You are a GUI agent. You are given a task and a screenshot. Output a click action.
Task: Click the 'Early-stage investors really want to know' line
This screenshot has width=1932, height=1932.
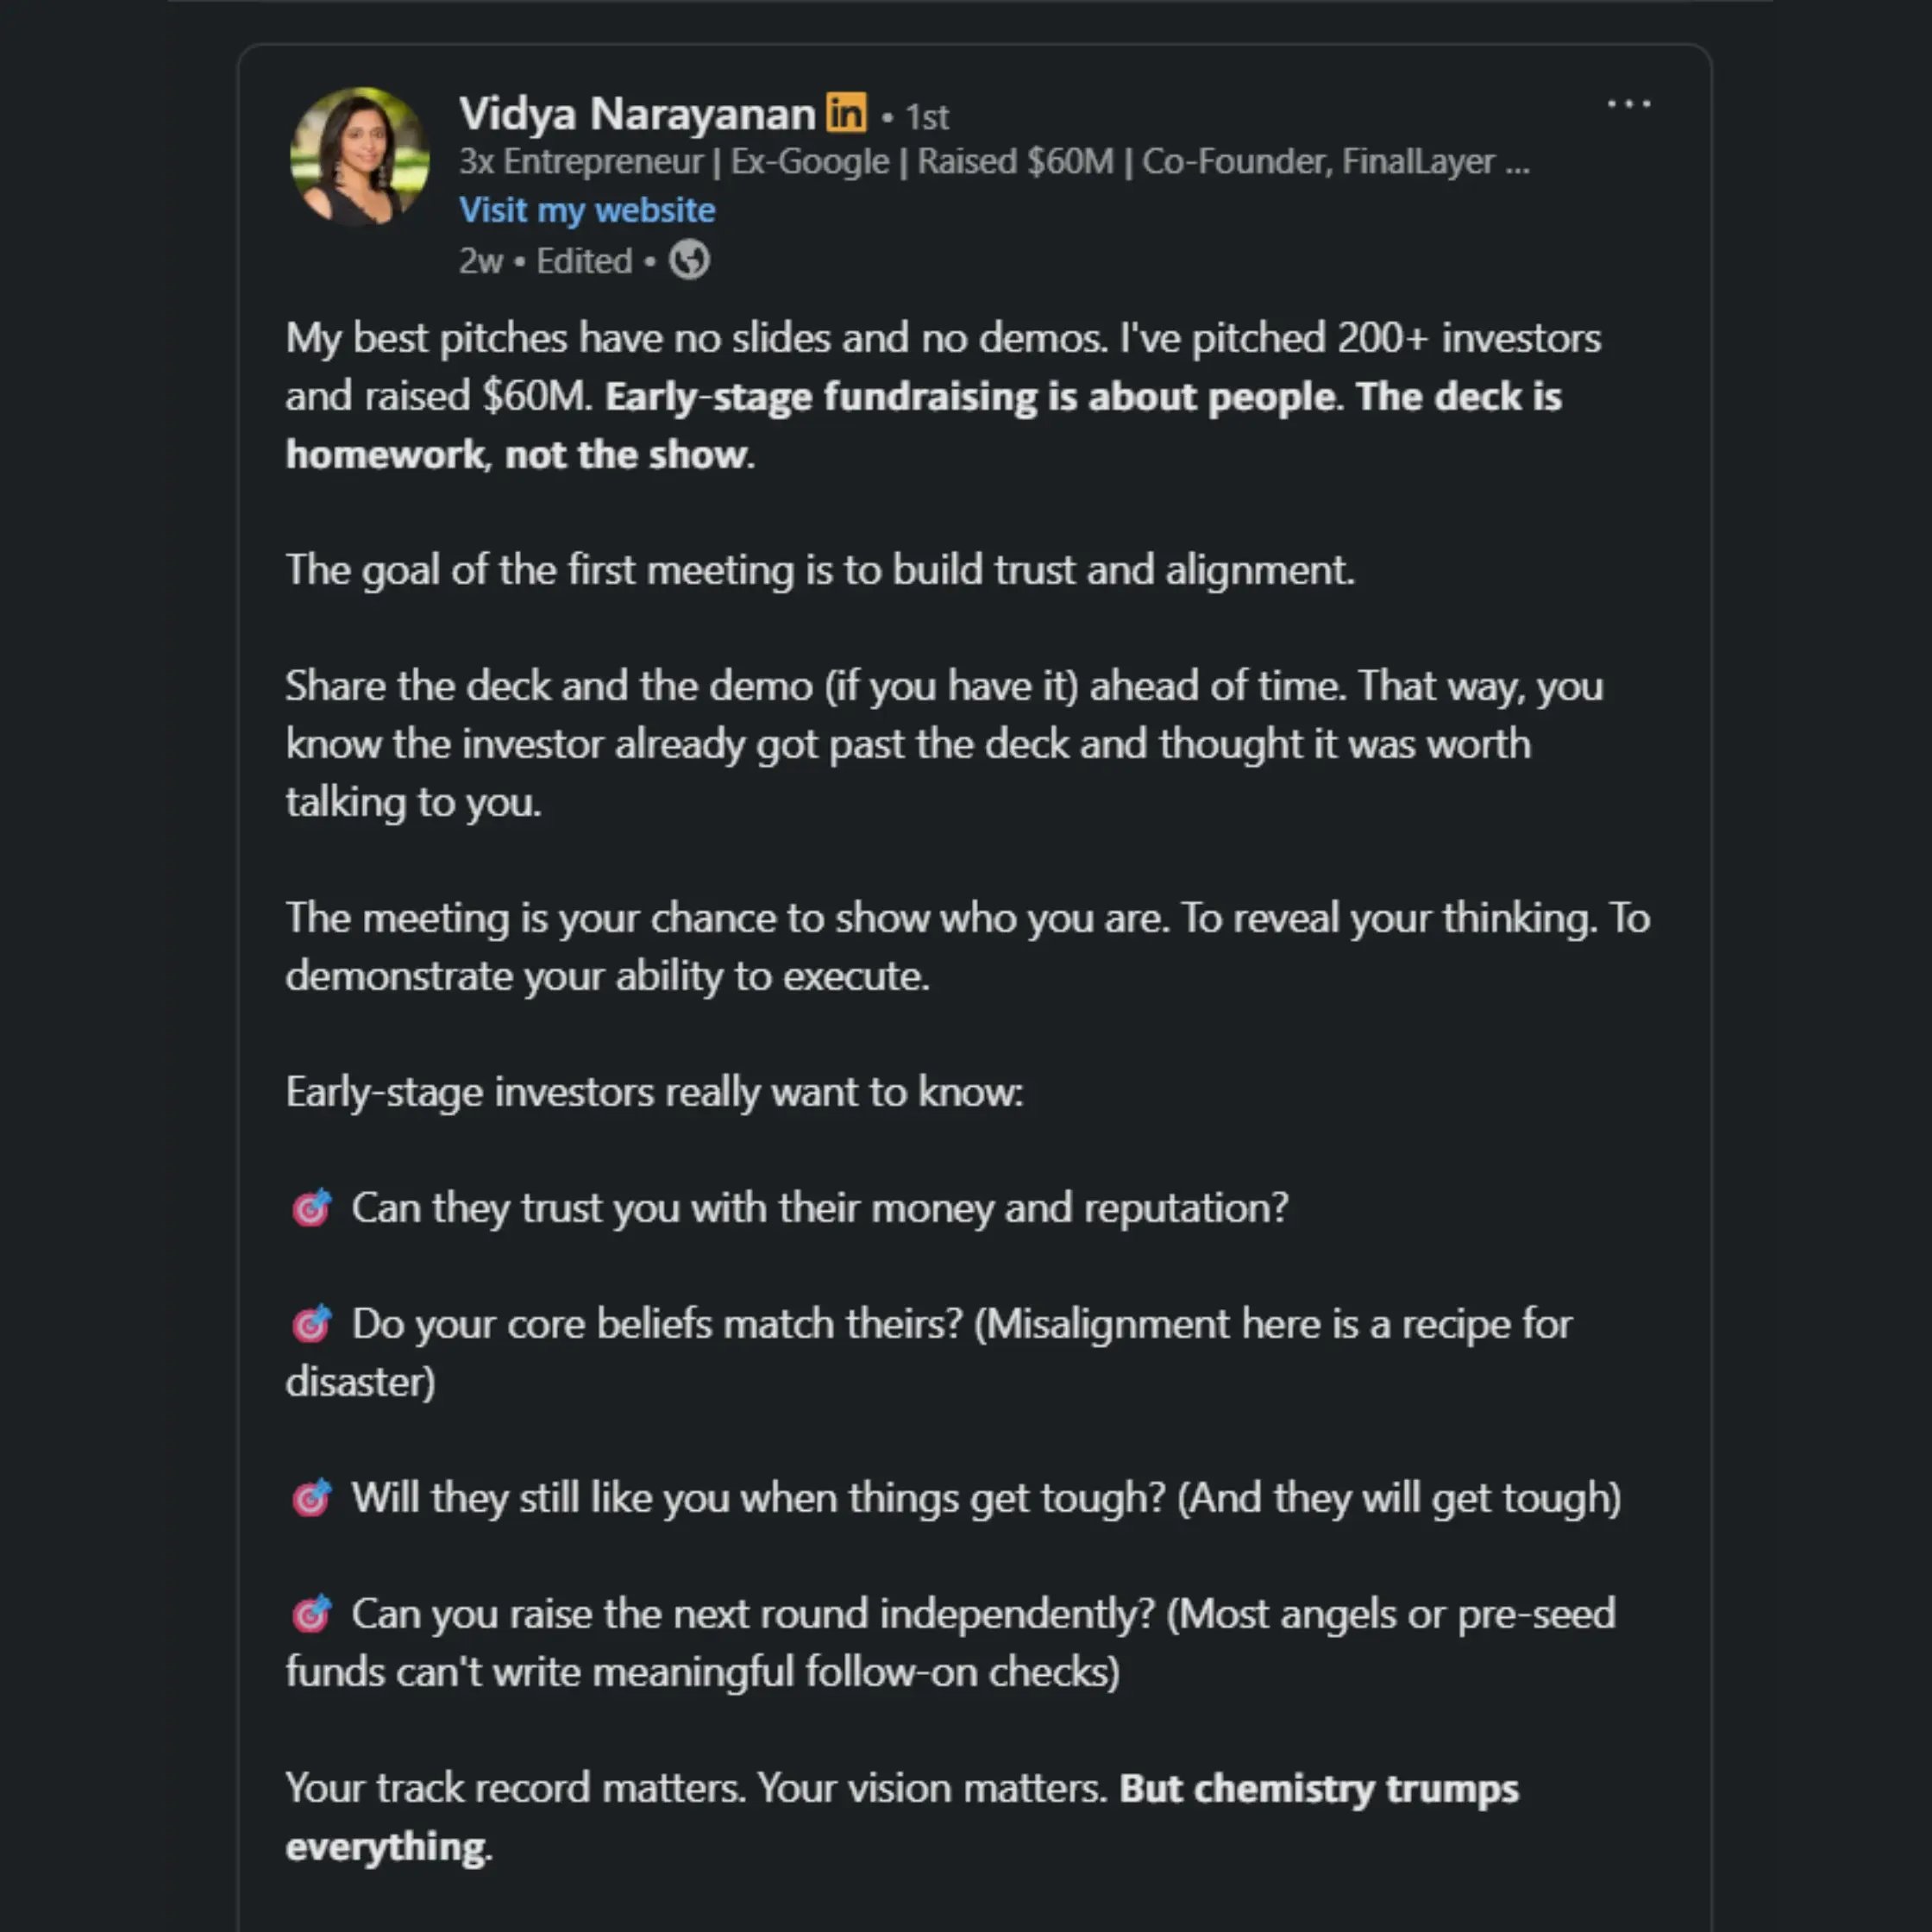coord(654,1092)
